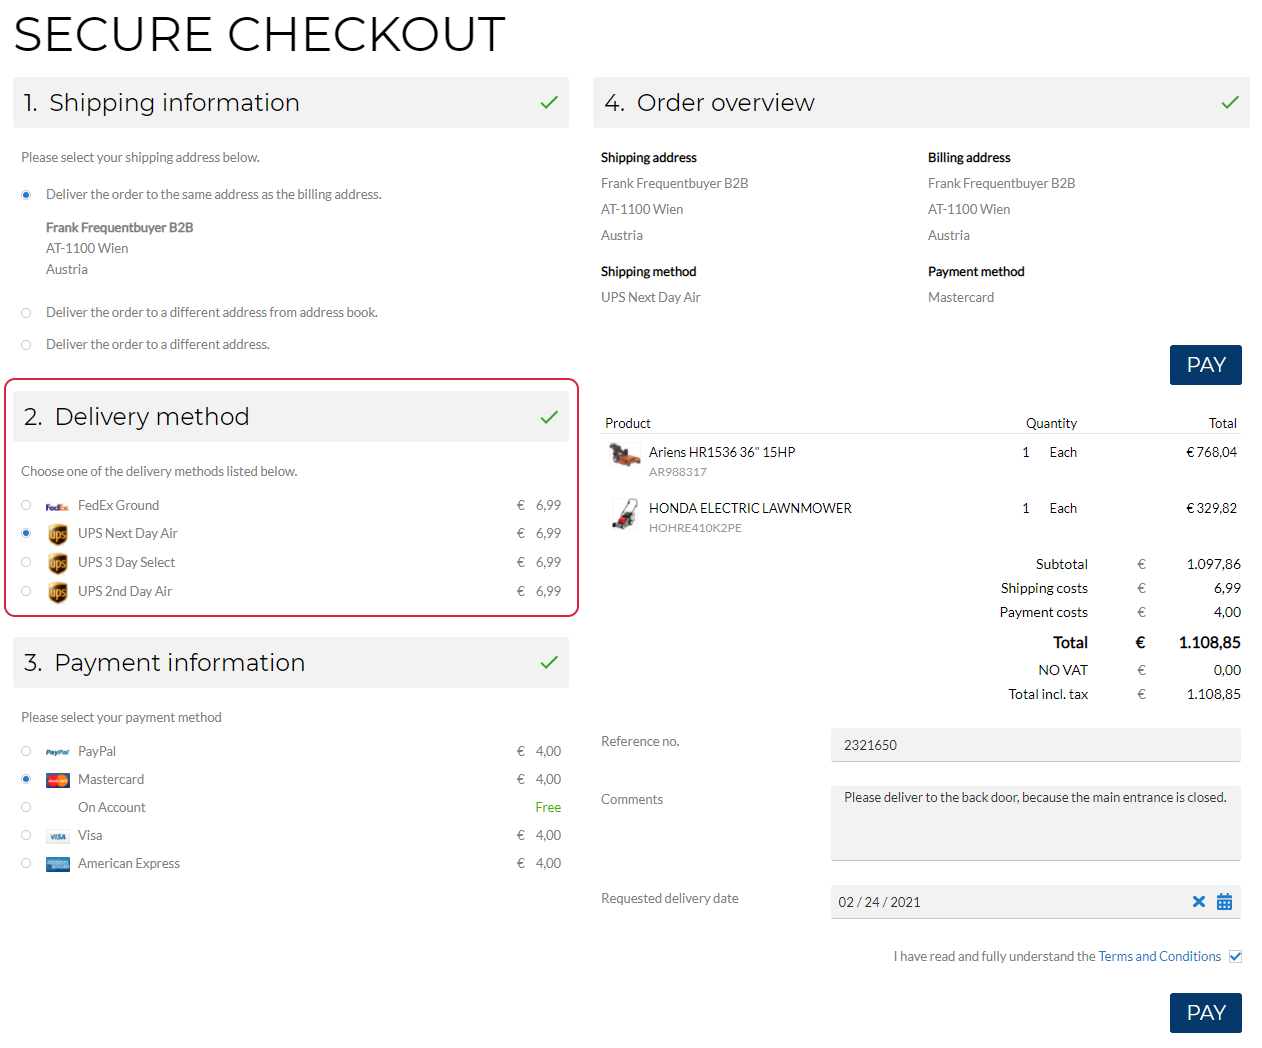
Task: Open the Ariens HR1536 product thumbnail
Action: coord(625,456)
